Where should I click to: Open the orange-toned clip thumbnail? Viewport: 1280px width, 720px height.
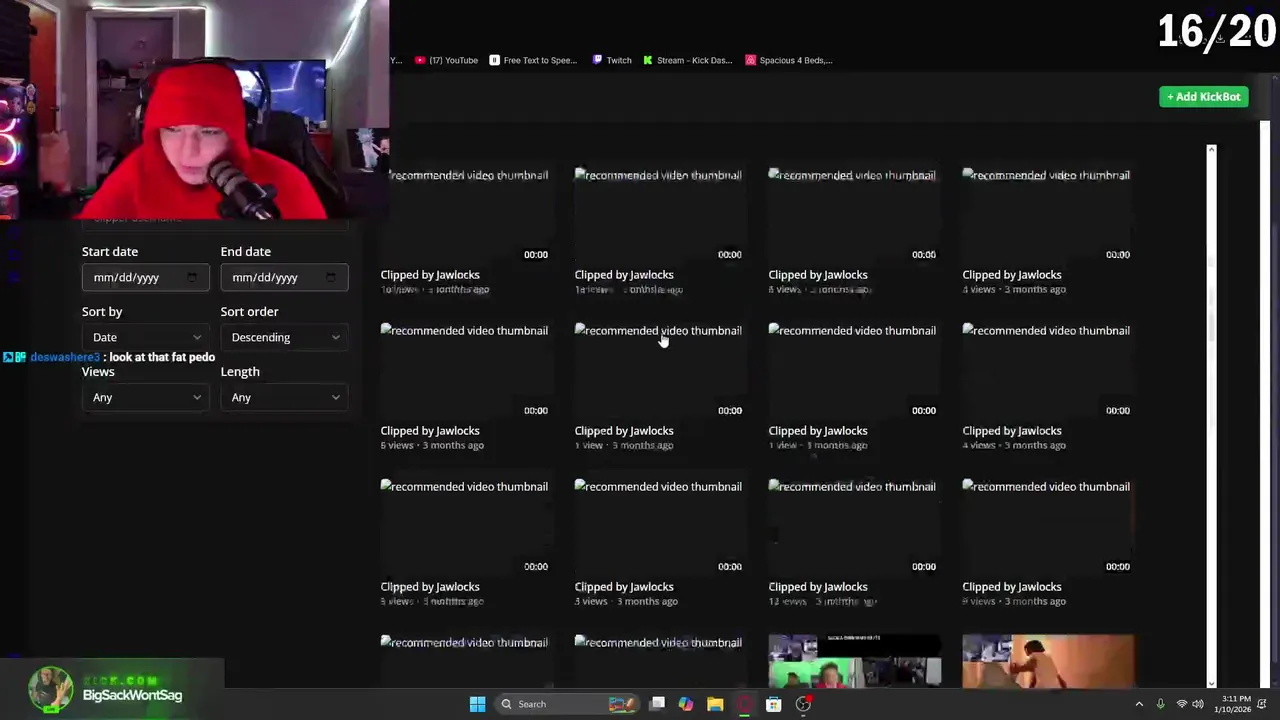pos(1048,661)
